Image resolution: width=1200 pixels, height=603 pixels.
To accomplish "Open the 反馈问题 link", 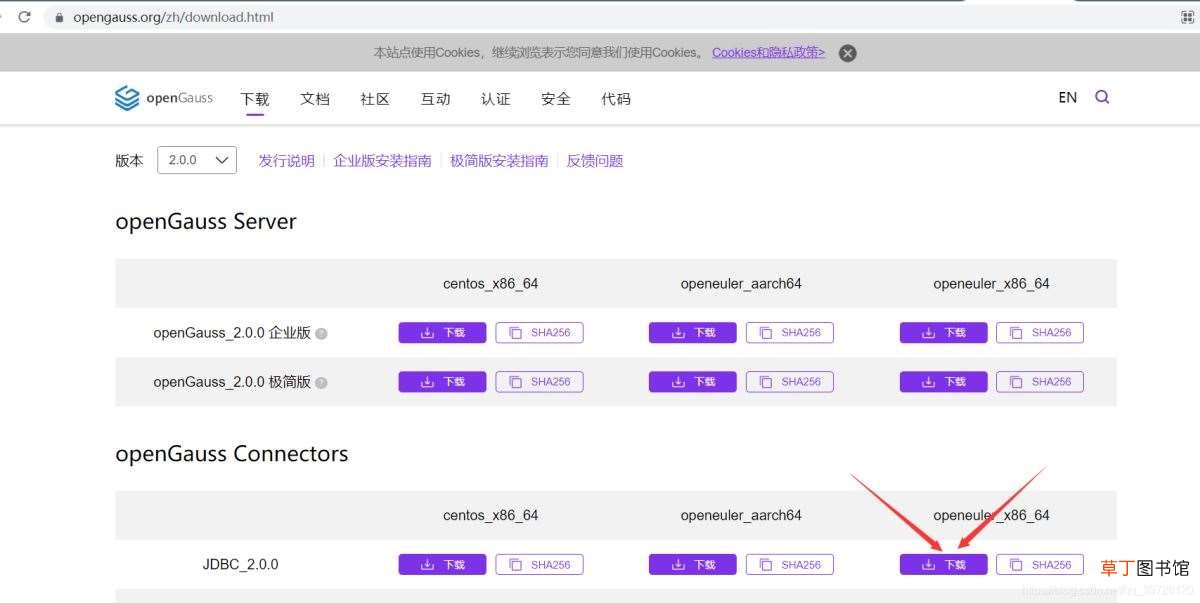I will point(595,160).
